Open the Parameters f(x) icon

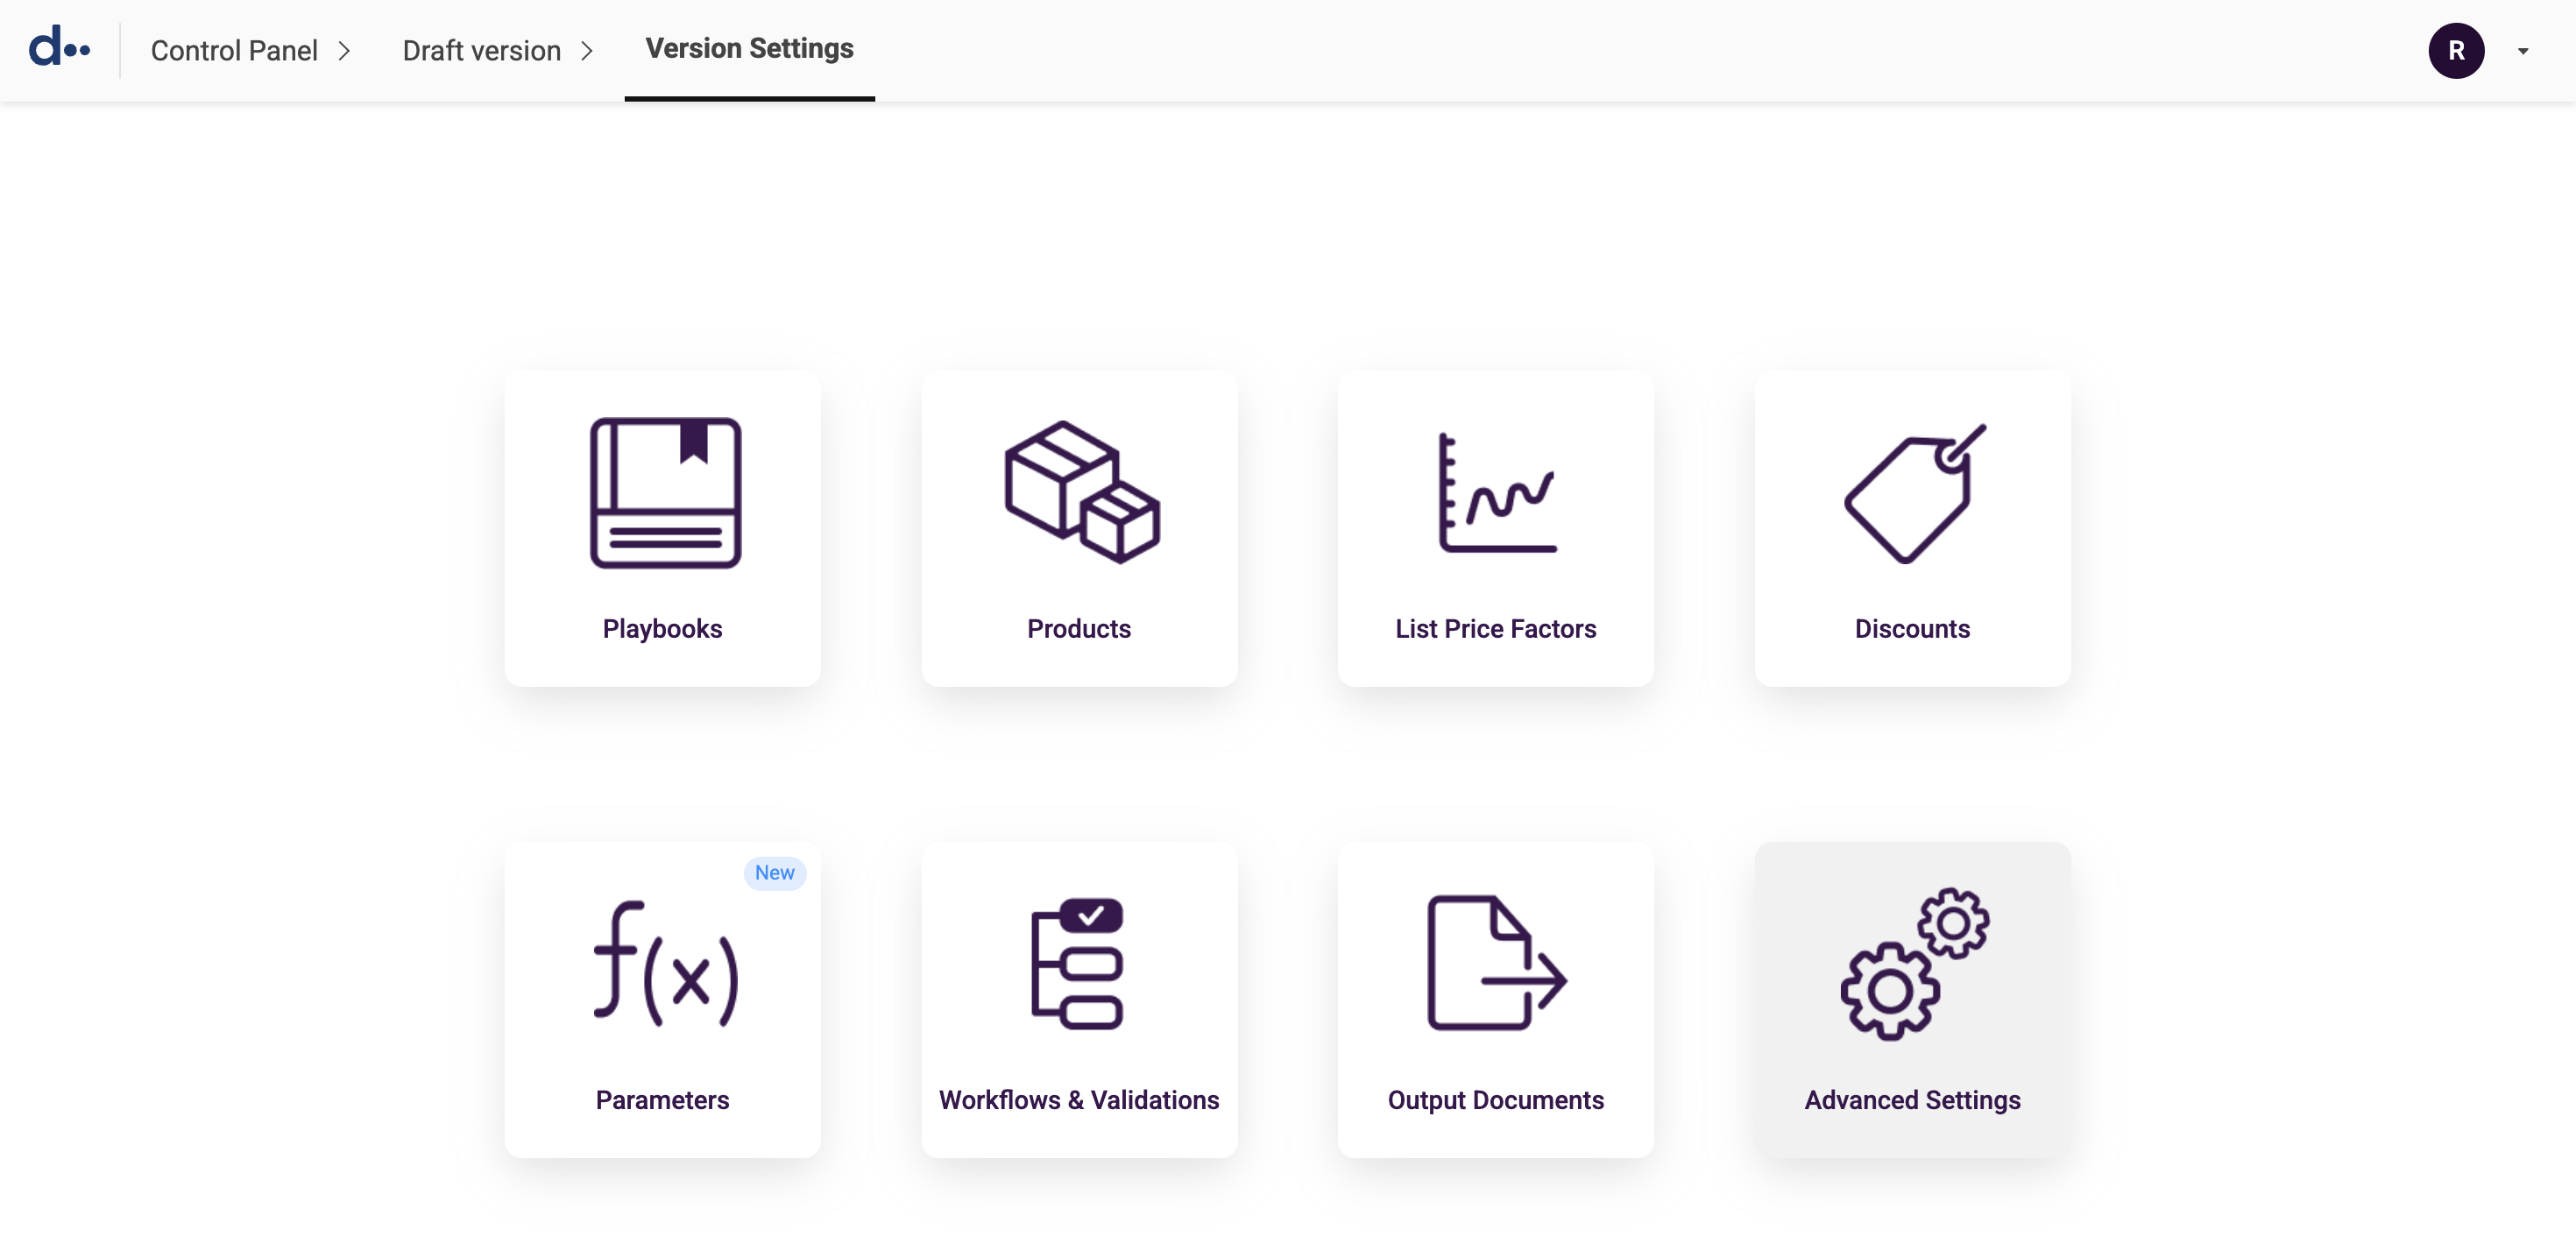pos(665,964)
